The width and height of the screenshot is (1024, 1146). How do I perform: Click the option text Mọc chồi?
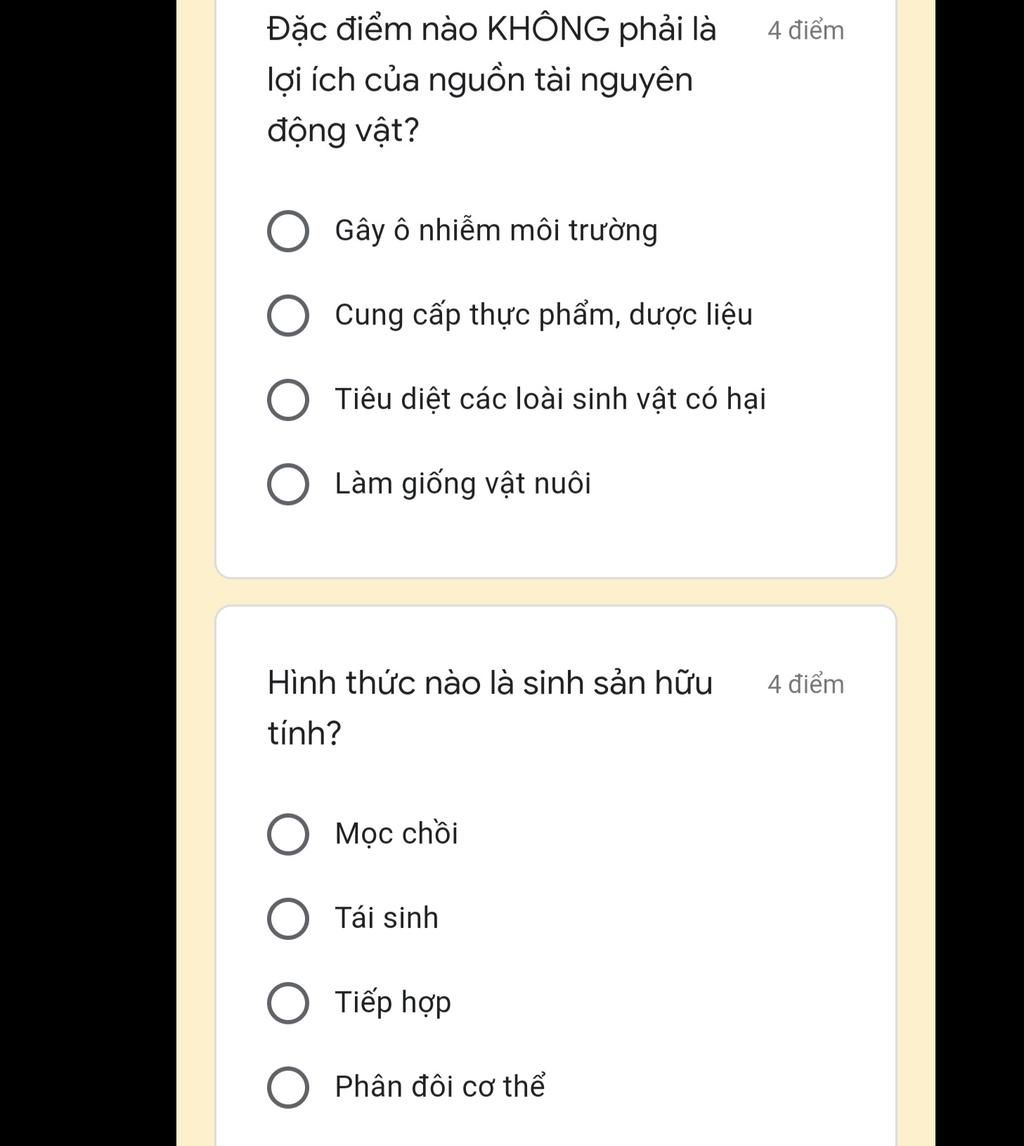(x=396, y=834)
